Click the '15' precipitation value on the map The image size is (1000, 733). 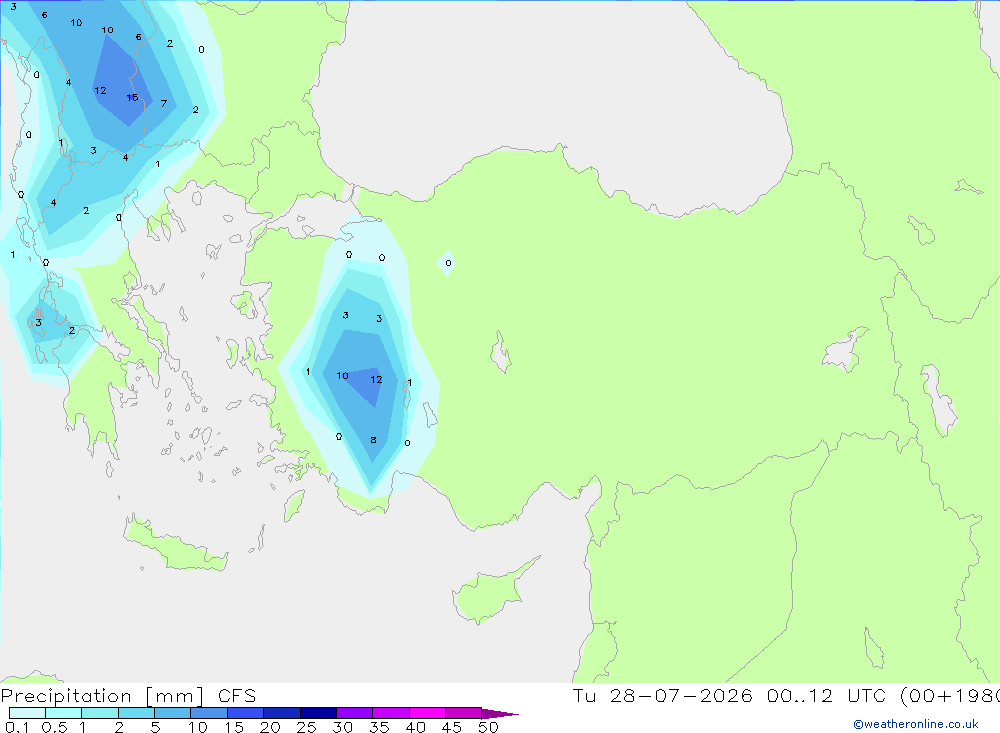pyautogui.click(x=132, y=98)
